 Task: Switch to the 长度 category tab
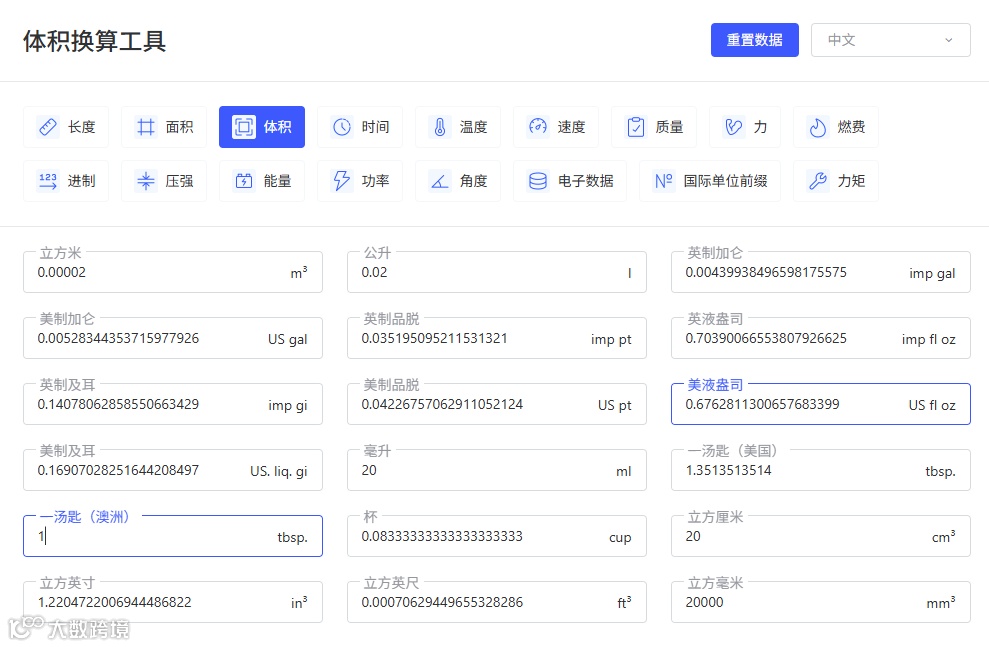coord(66,127)
